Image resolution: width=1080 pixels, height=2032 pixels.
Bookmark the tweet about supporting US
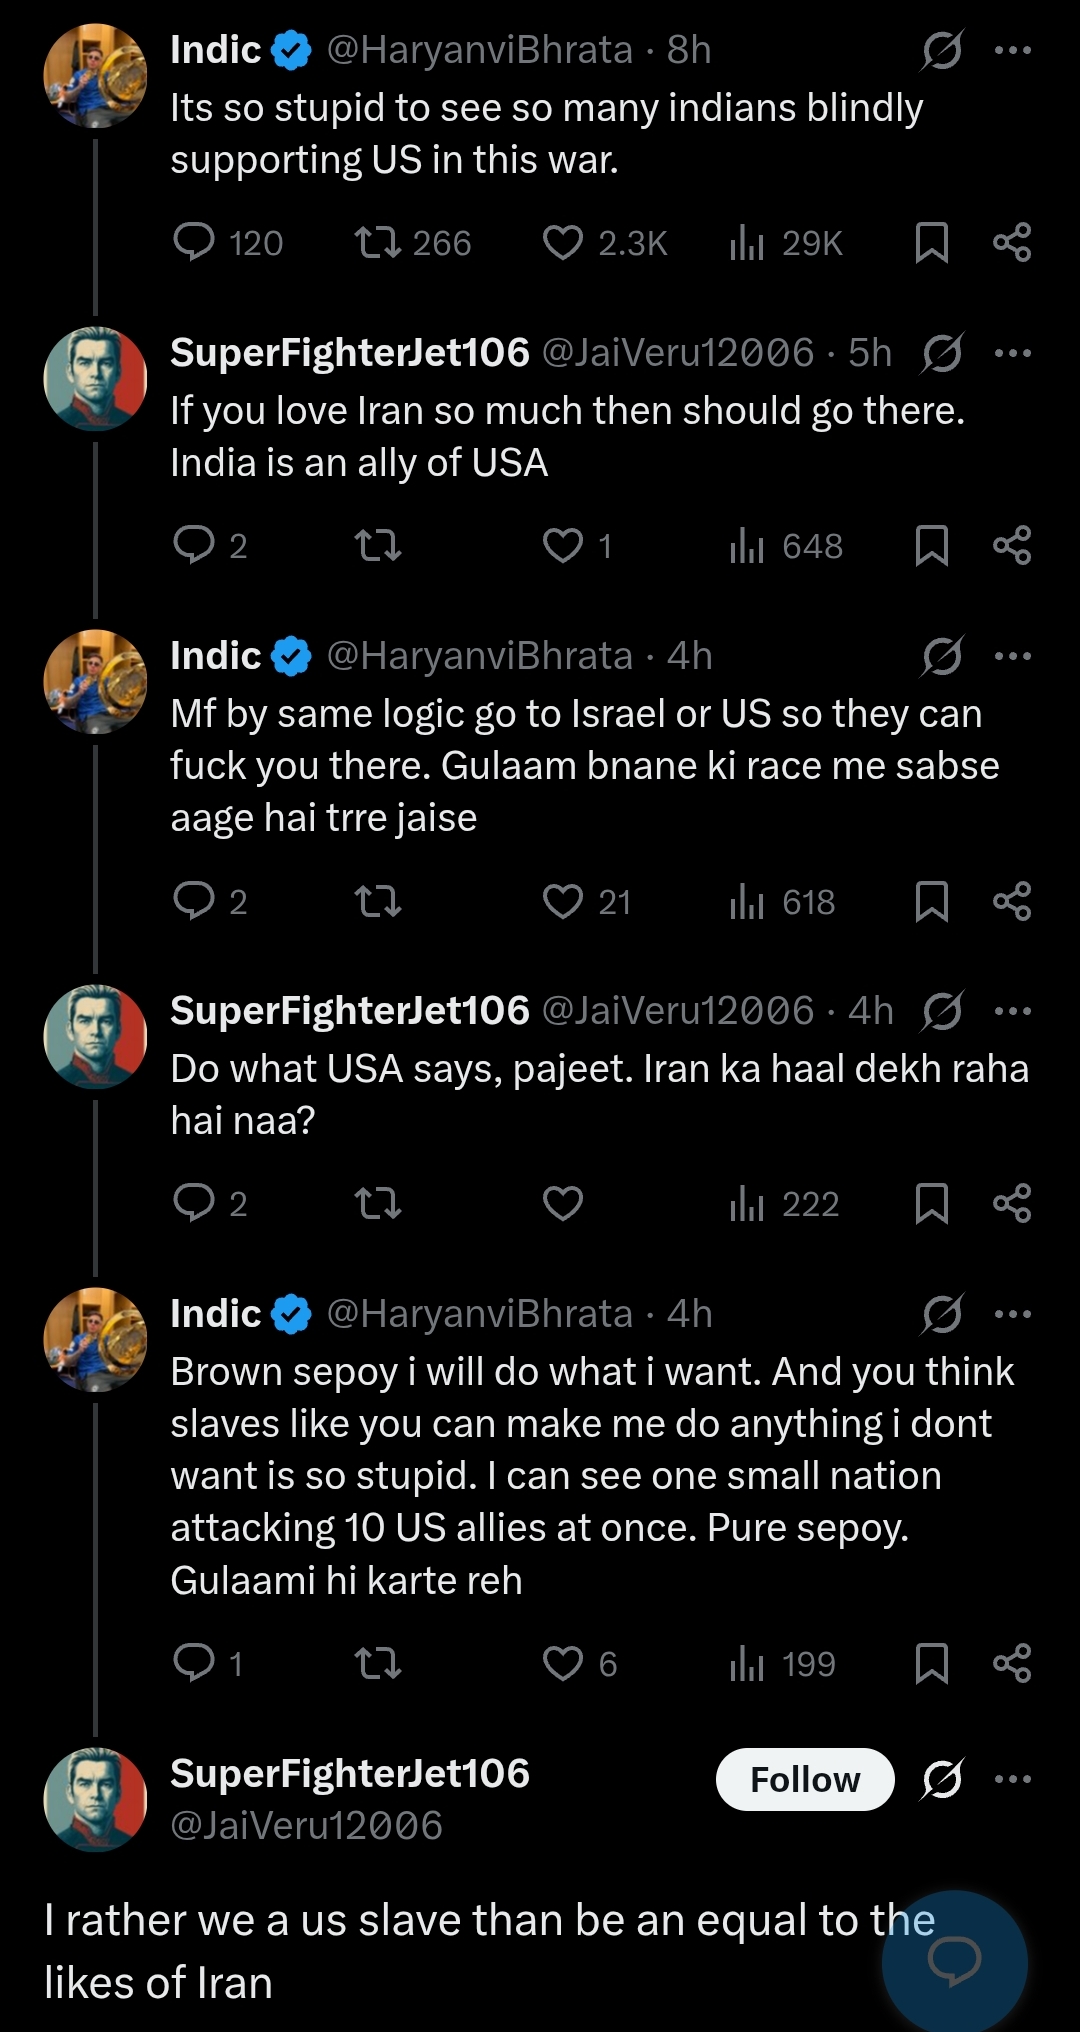(x=931, y=242)
